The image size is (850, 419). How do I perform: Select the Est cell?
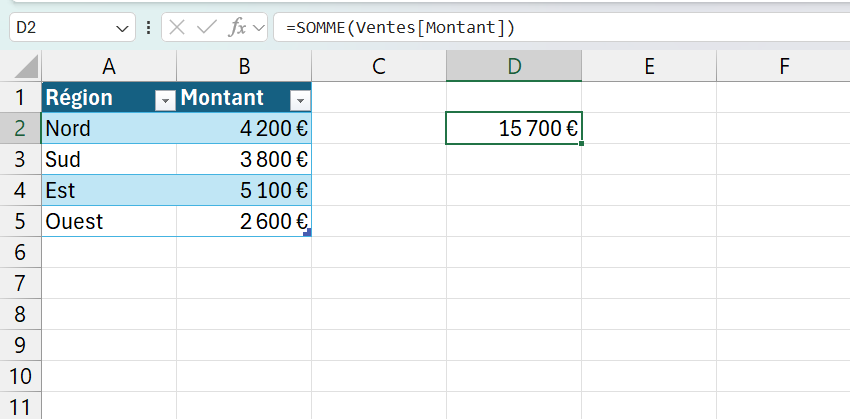109,190
